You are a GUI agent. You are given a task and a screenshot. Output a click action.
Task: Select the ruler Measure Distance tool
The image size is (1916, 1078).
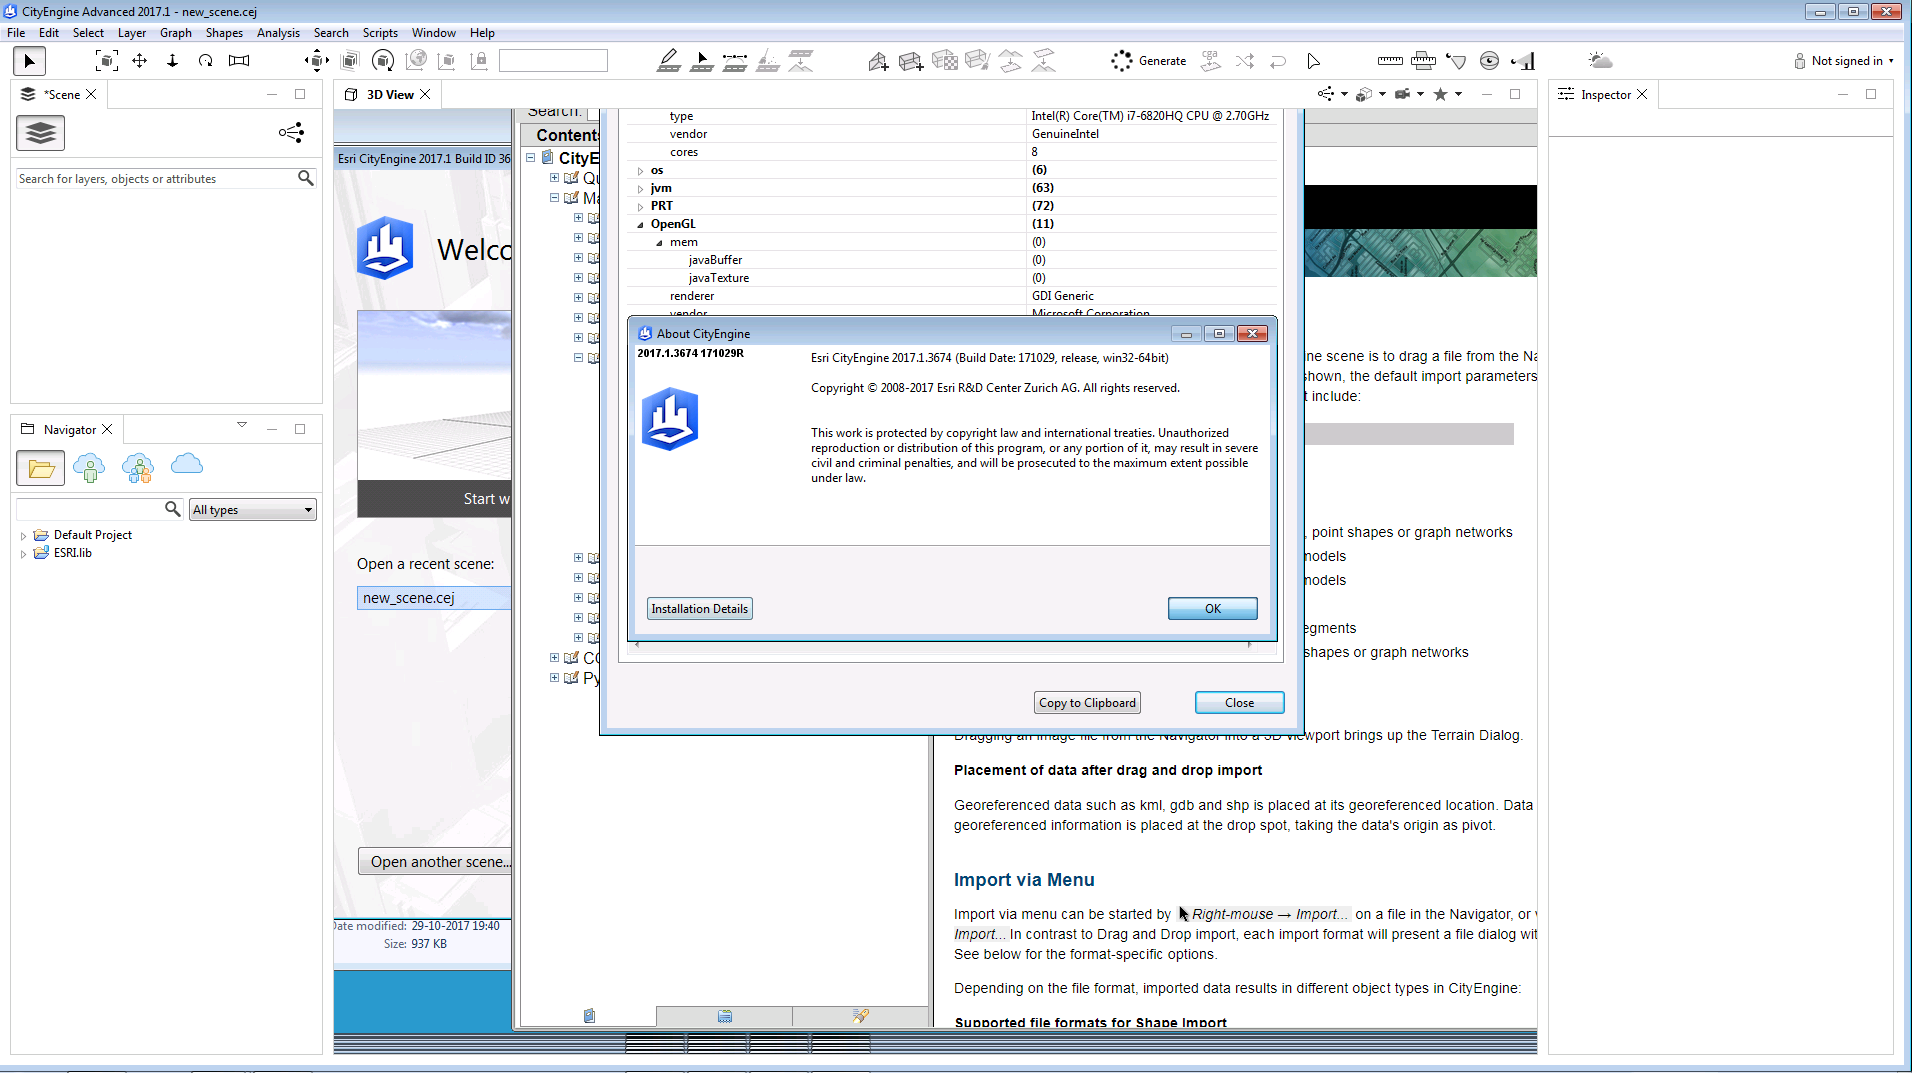coord(1390,61)
